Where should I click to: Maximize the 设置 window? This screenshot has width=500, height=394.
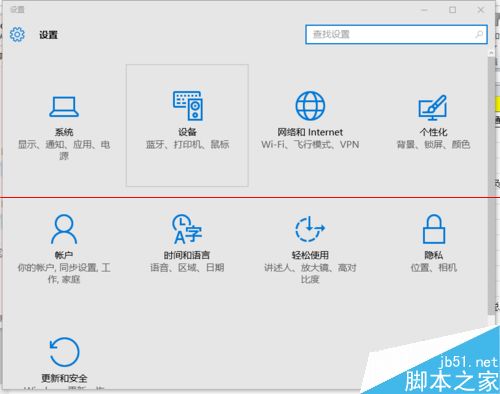[x=452, y=10]
